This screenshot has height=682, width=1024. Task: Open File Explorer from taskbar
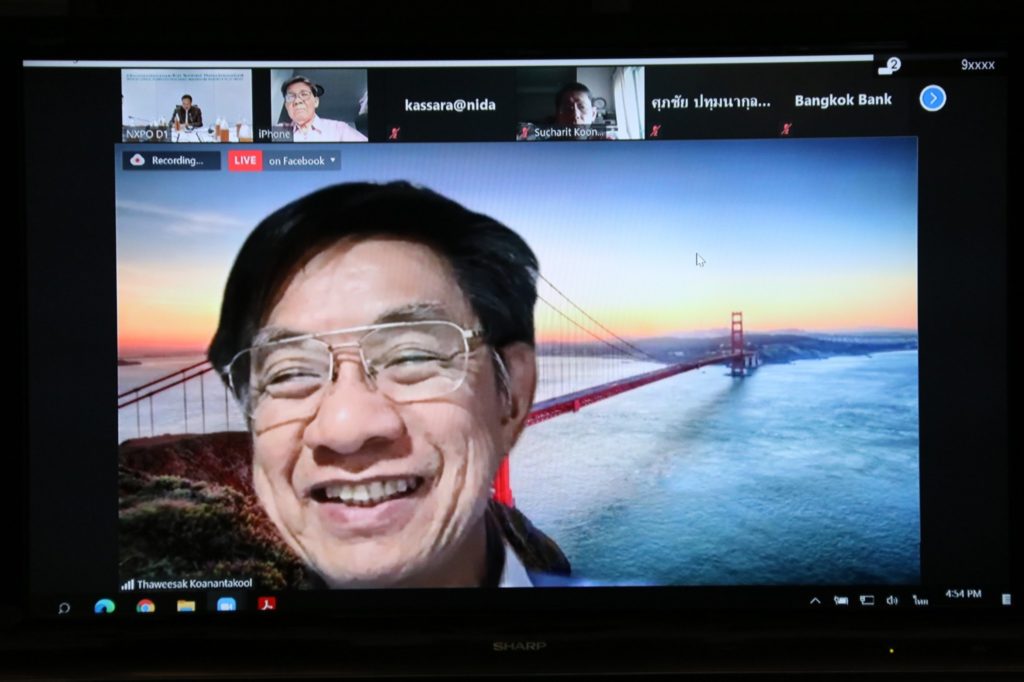click(x=186, y=605)
